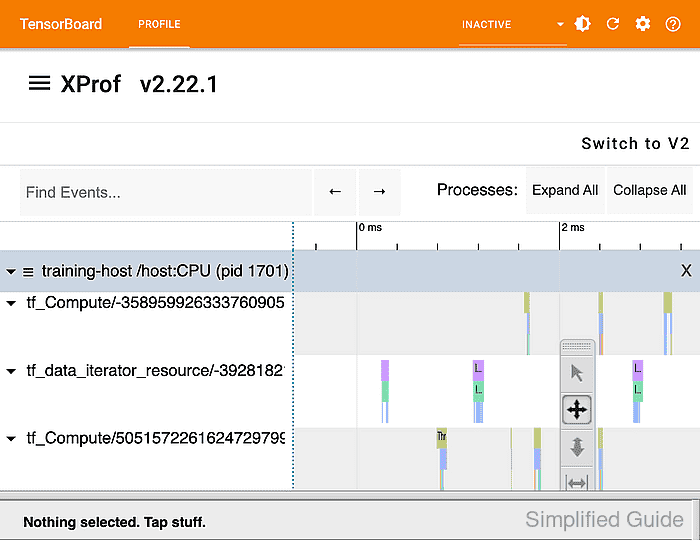Focus the Find Events search field
700x544 pixels.
[166, 192]
